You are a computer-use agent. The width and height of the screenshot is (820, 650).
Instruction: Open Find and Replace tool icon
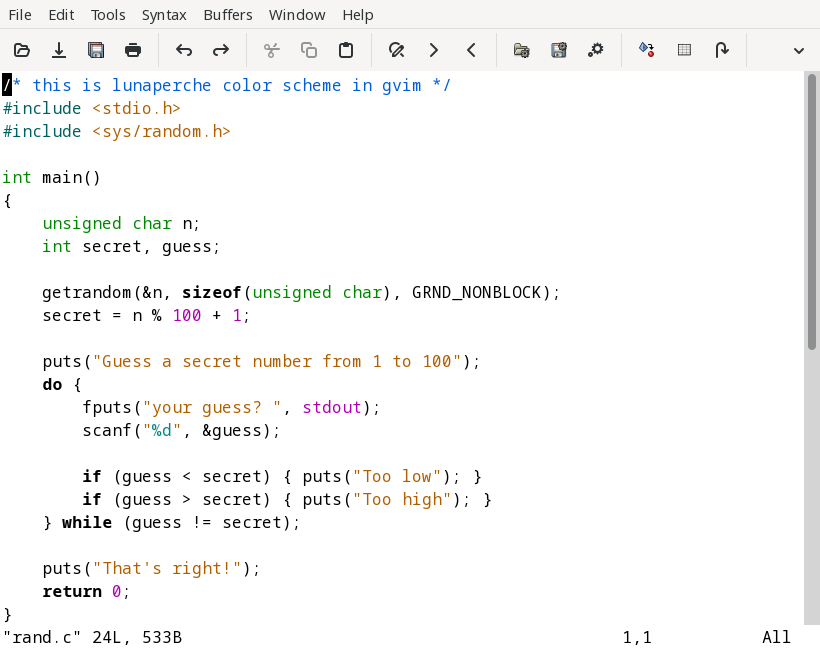(396, 50)
